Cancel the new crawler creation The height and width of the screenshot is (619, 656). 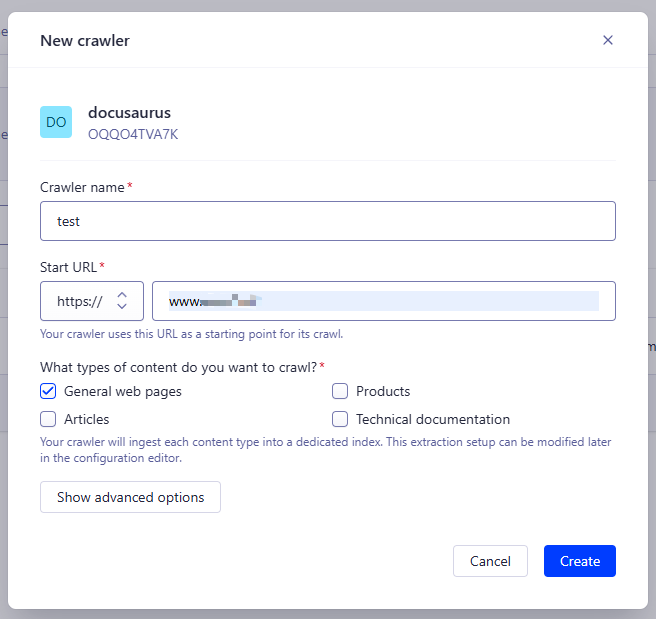490,561
